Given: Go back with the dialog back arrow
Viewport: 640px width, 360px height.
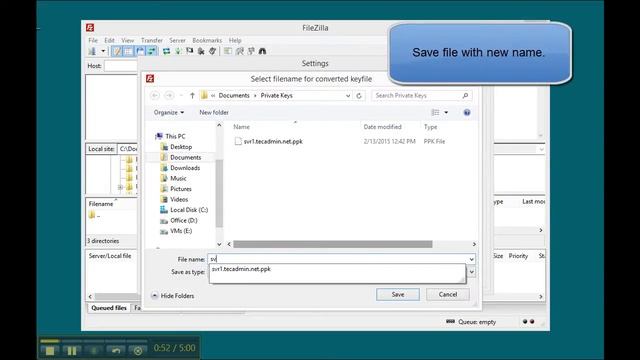Looking at the screenshot, I should click(155, 96).
